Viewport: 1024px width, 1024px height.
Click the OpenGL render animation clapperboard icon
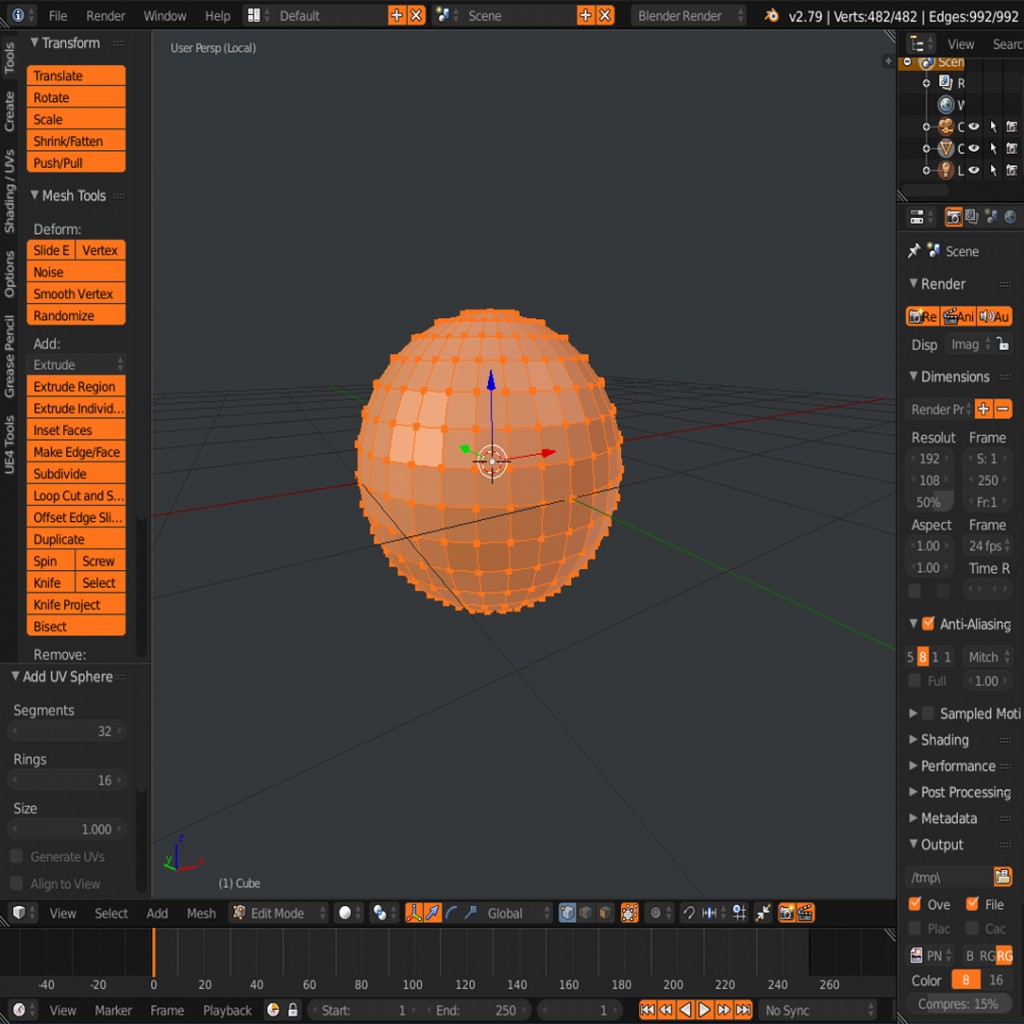(805, 913)
